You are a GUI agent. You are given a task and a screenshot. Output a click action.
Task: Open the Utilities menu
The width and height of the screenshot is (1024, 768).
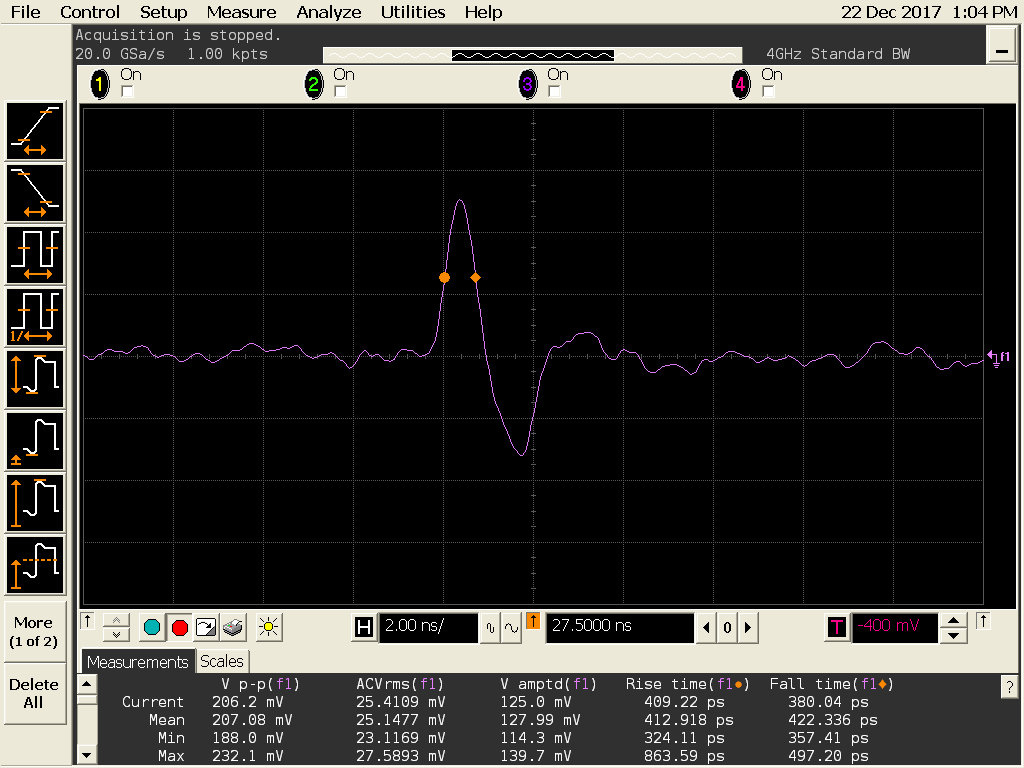click(x=413, y=12)
